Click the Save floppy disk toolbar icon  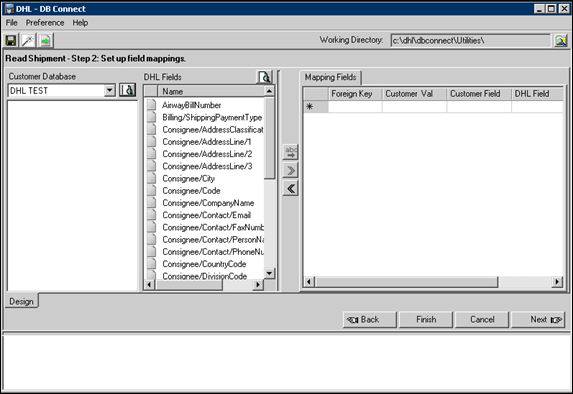tap(11, 40)
